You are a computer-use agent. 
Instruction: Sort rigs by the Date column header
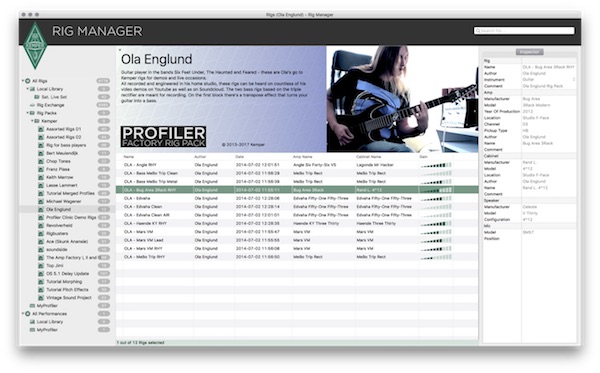coord(240,157)
